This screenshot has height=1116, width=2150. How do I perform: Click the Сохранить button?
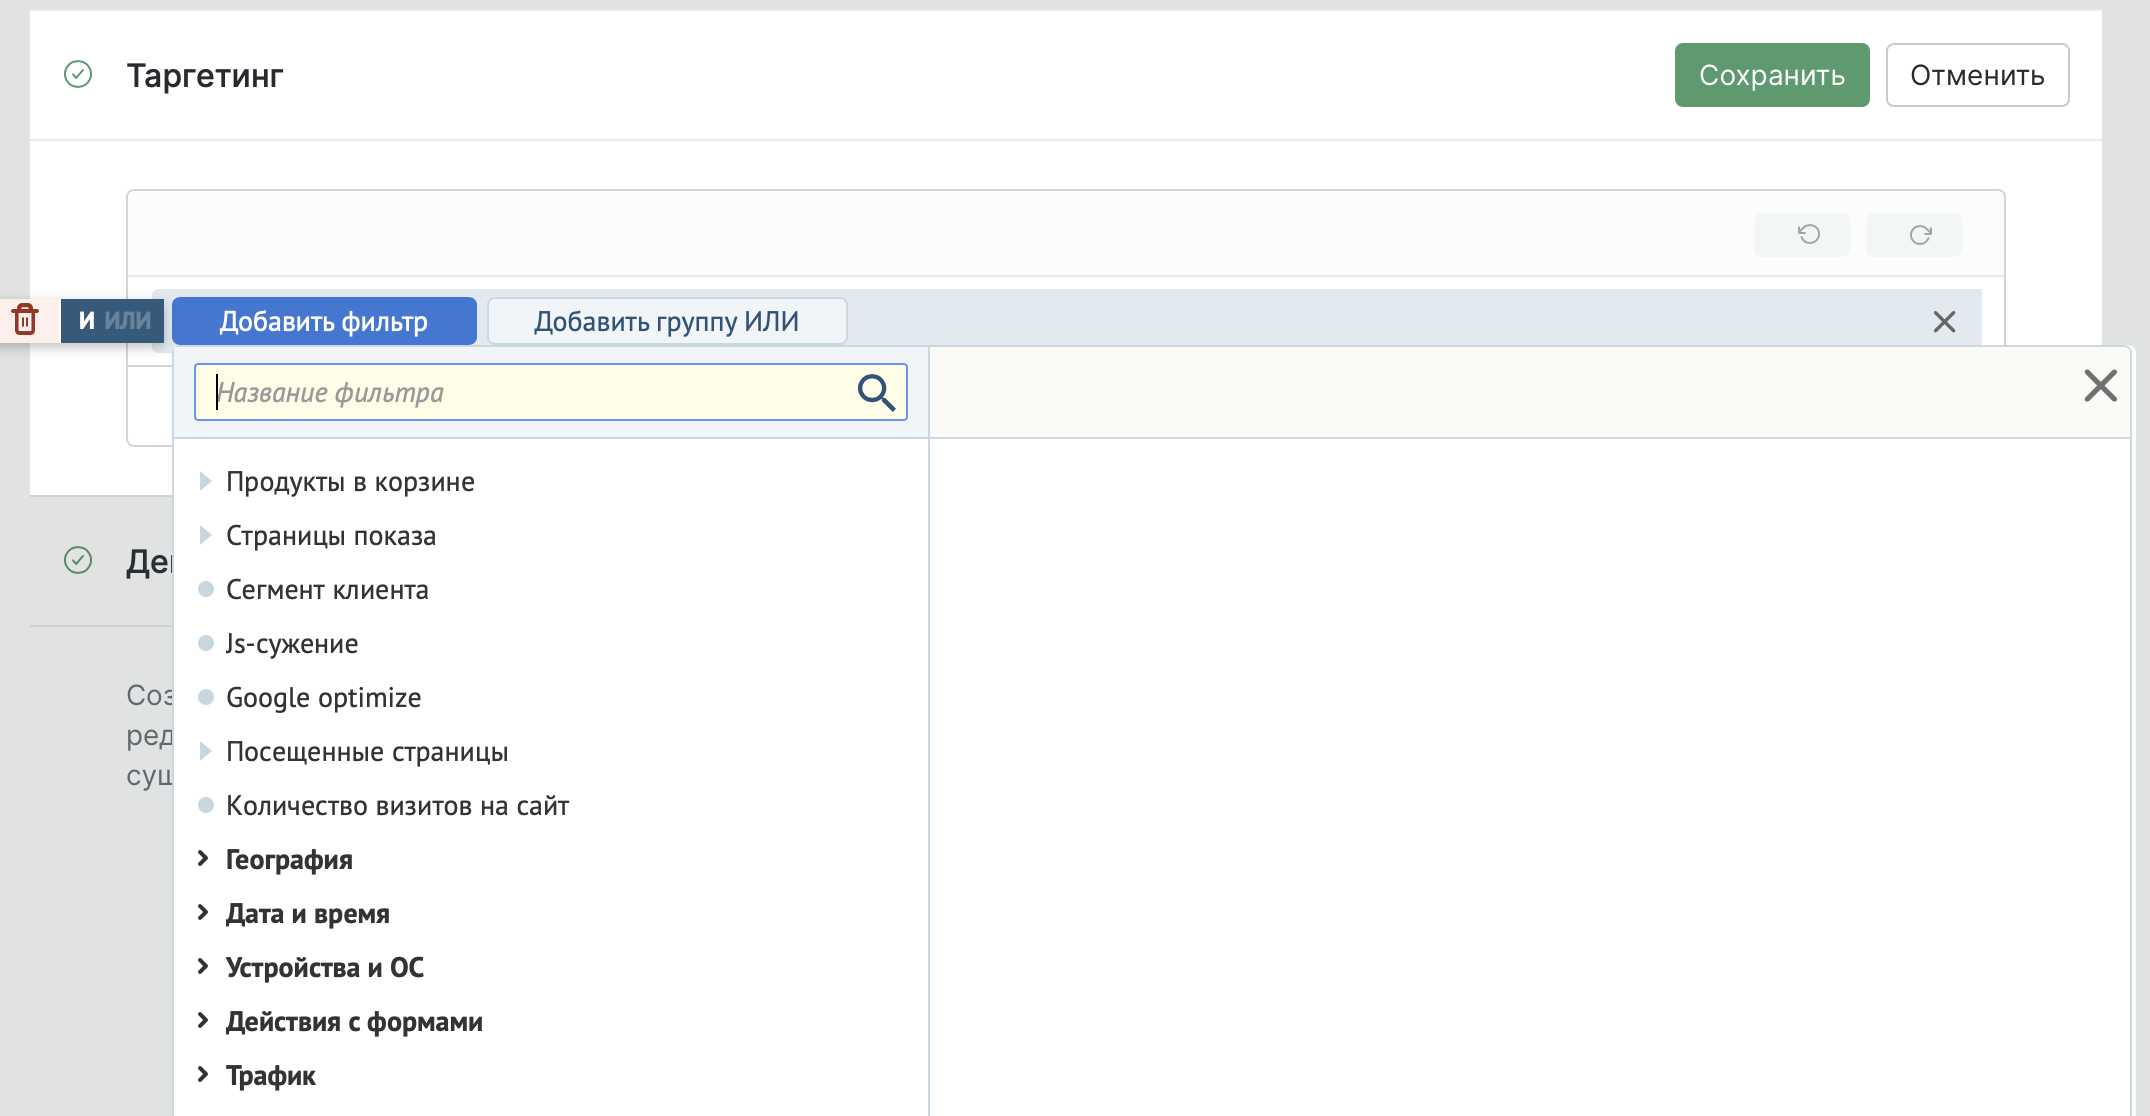click(1772, 75)
